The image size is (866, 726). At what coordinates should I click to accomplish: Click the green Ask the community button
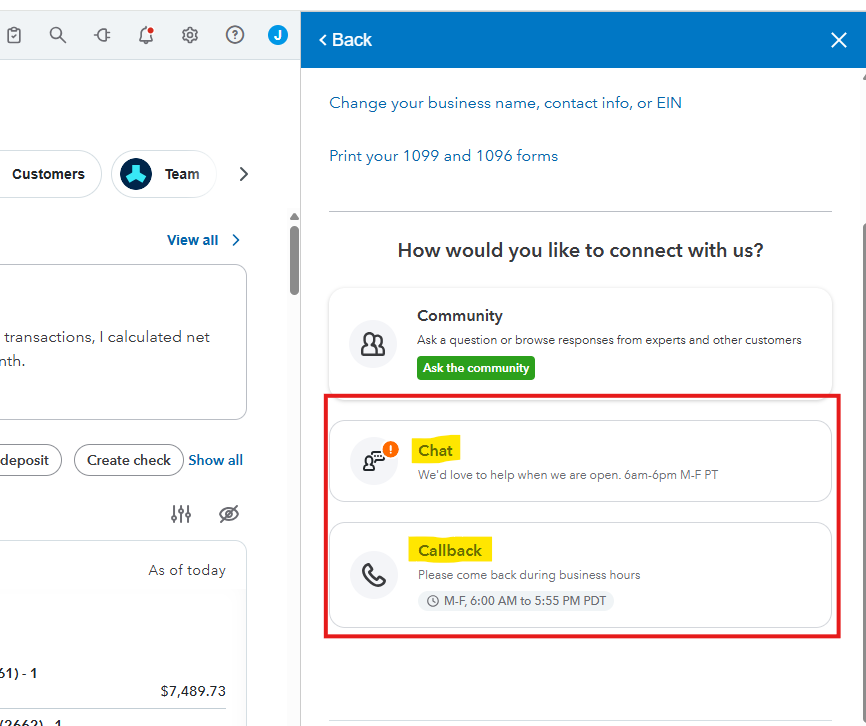pos(476,368)
